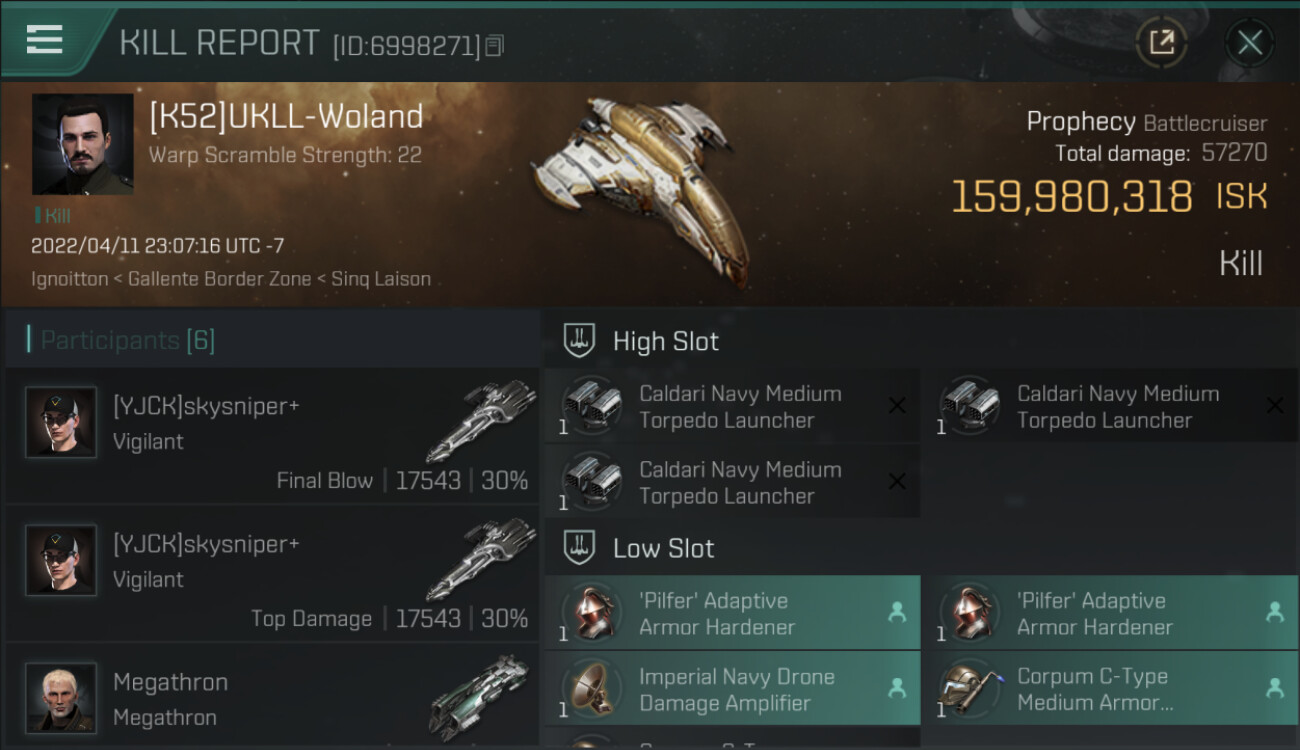Collapse the Low Slot section

pos(580,547)
